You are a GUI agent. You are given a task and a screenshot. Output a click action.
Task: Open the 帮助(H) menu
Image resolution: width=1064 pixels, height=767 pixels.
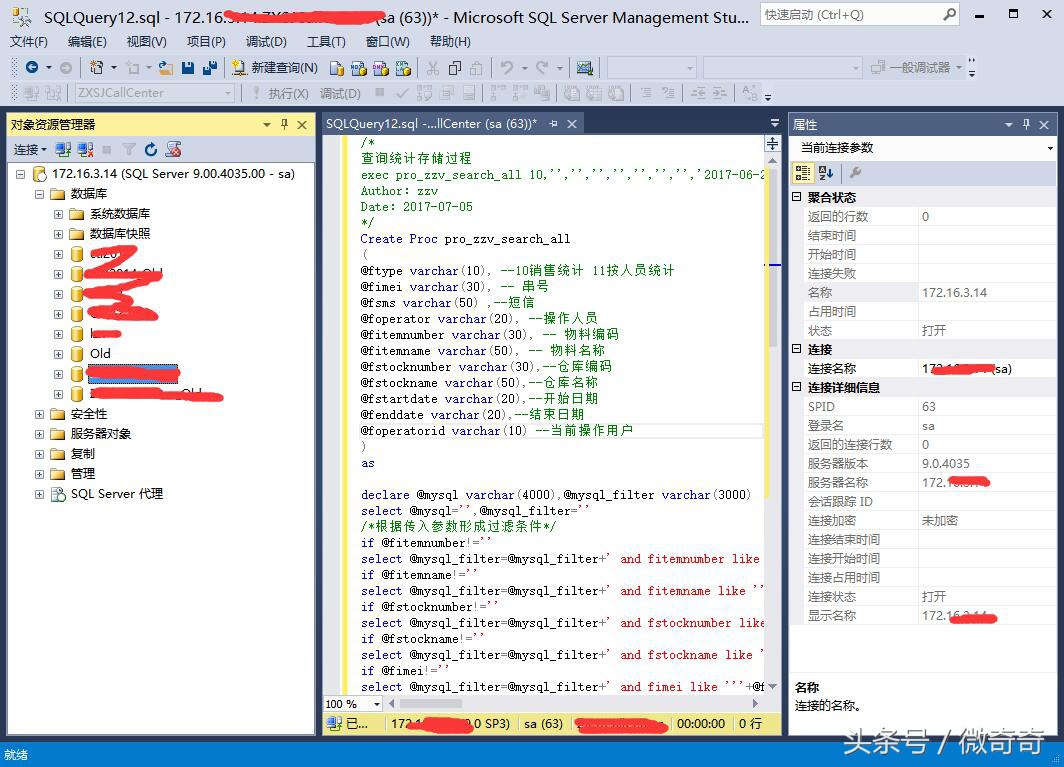[450, 41]
